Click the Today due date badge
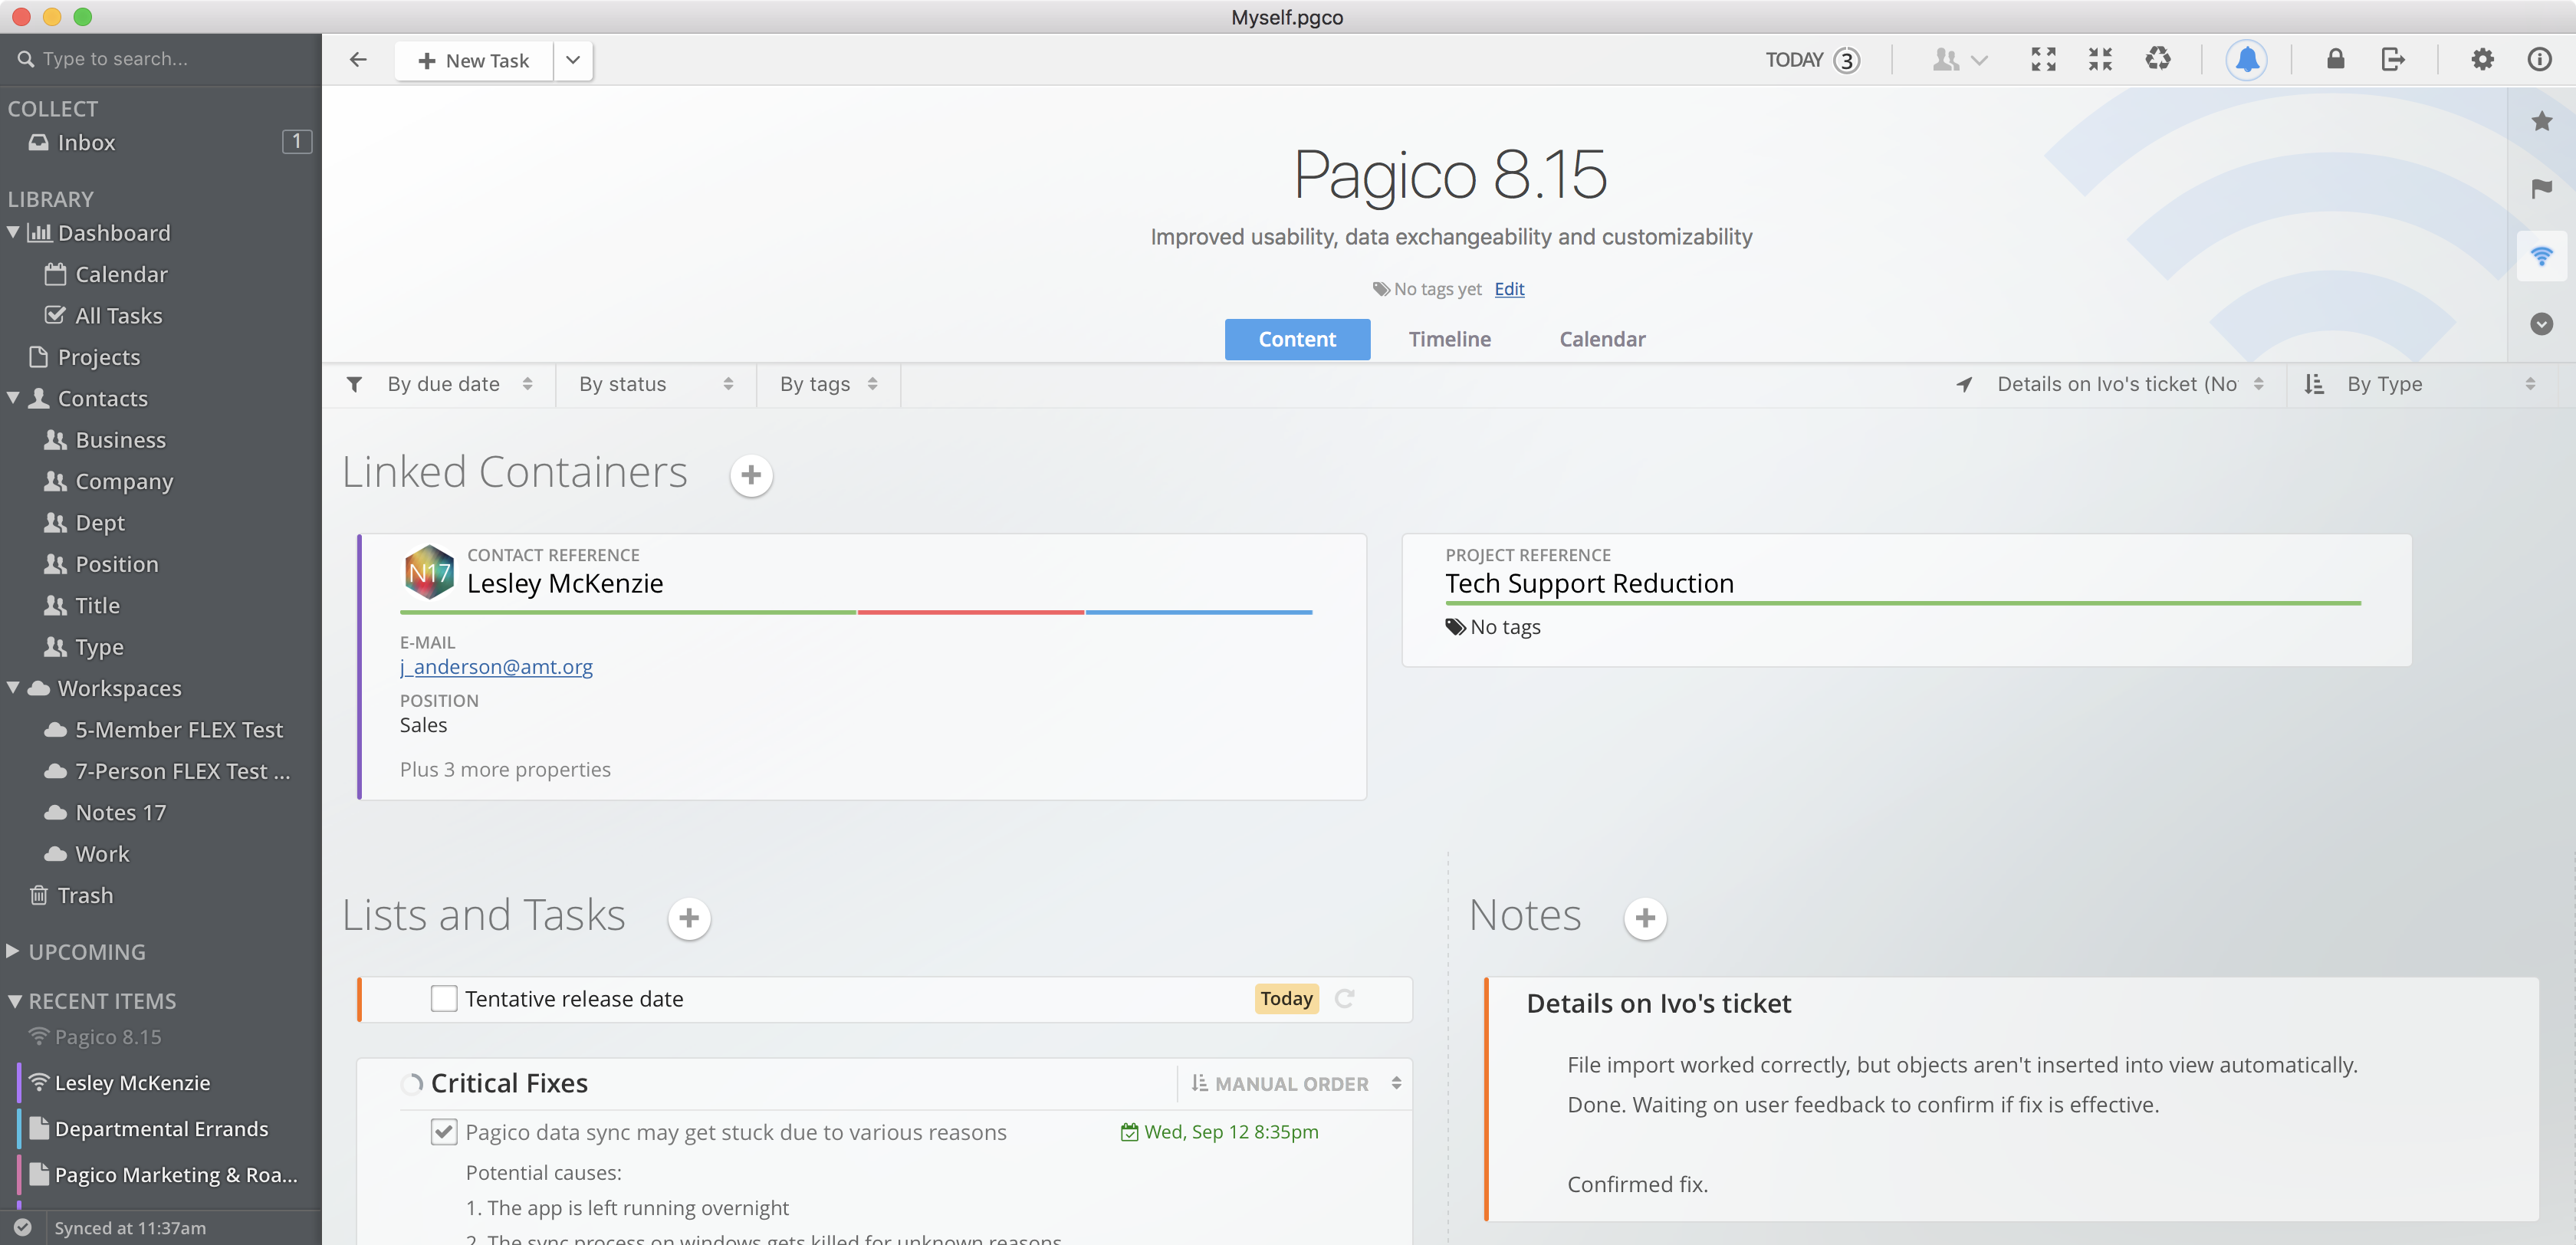2576x1245 pixels. 1286,999
